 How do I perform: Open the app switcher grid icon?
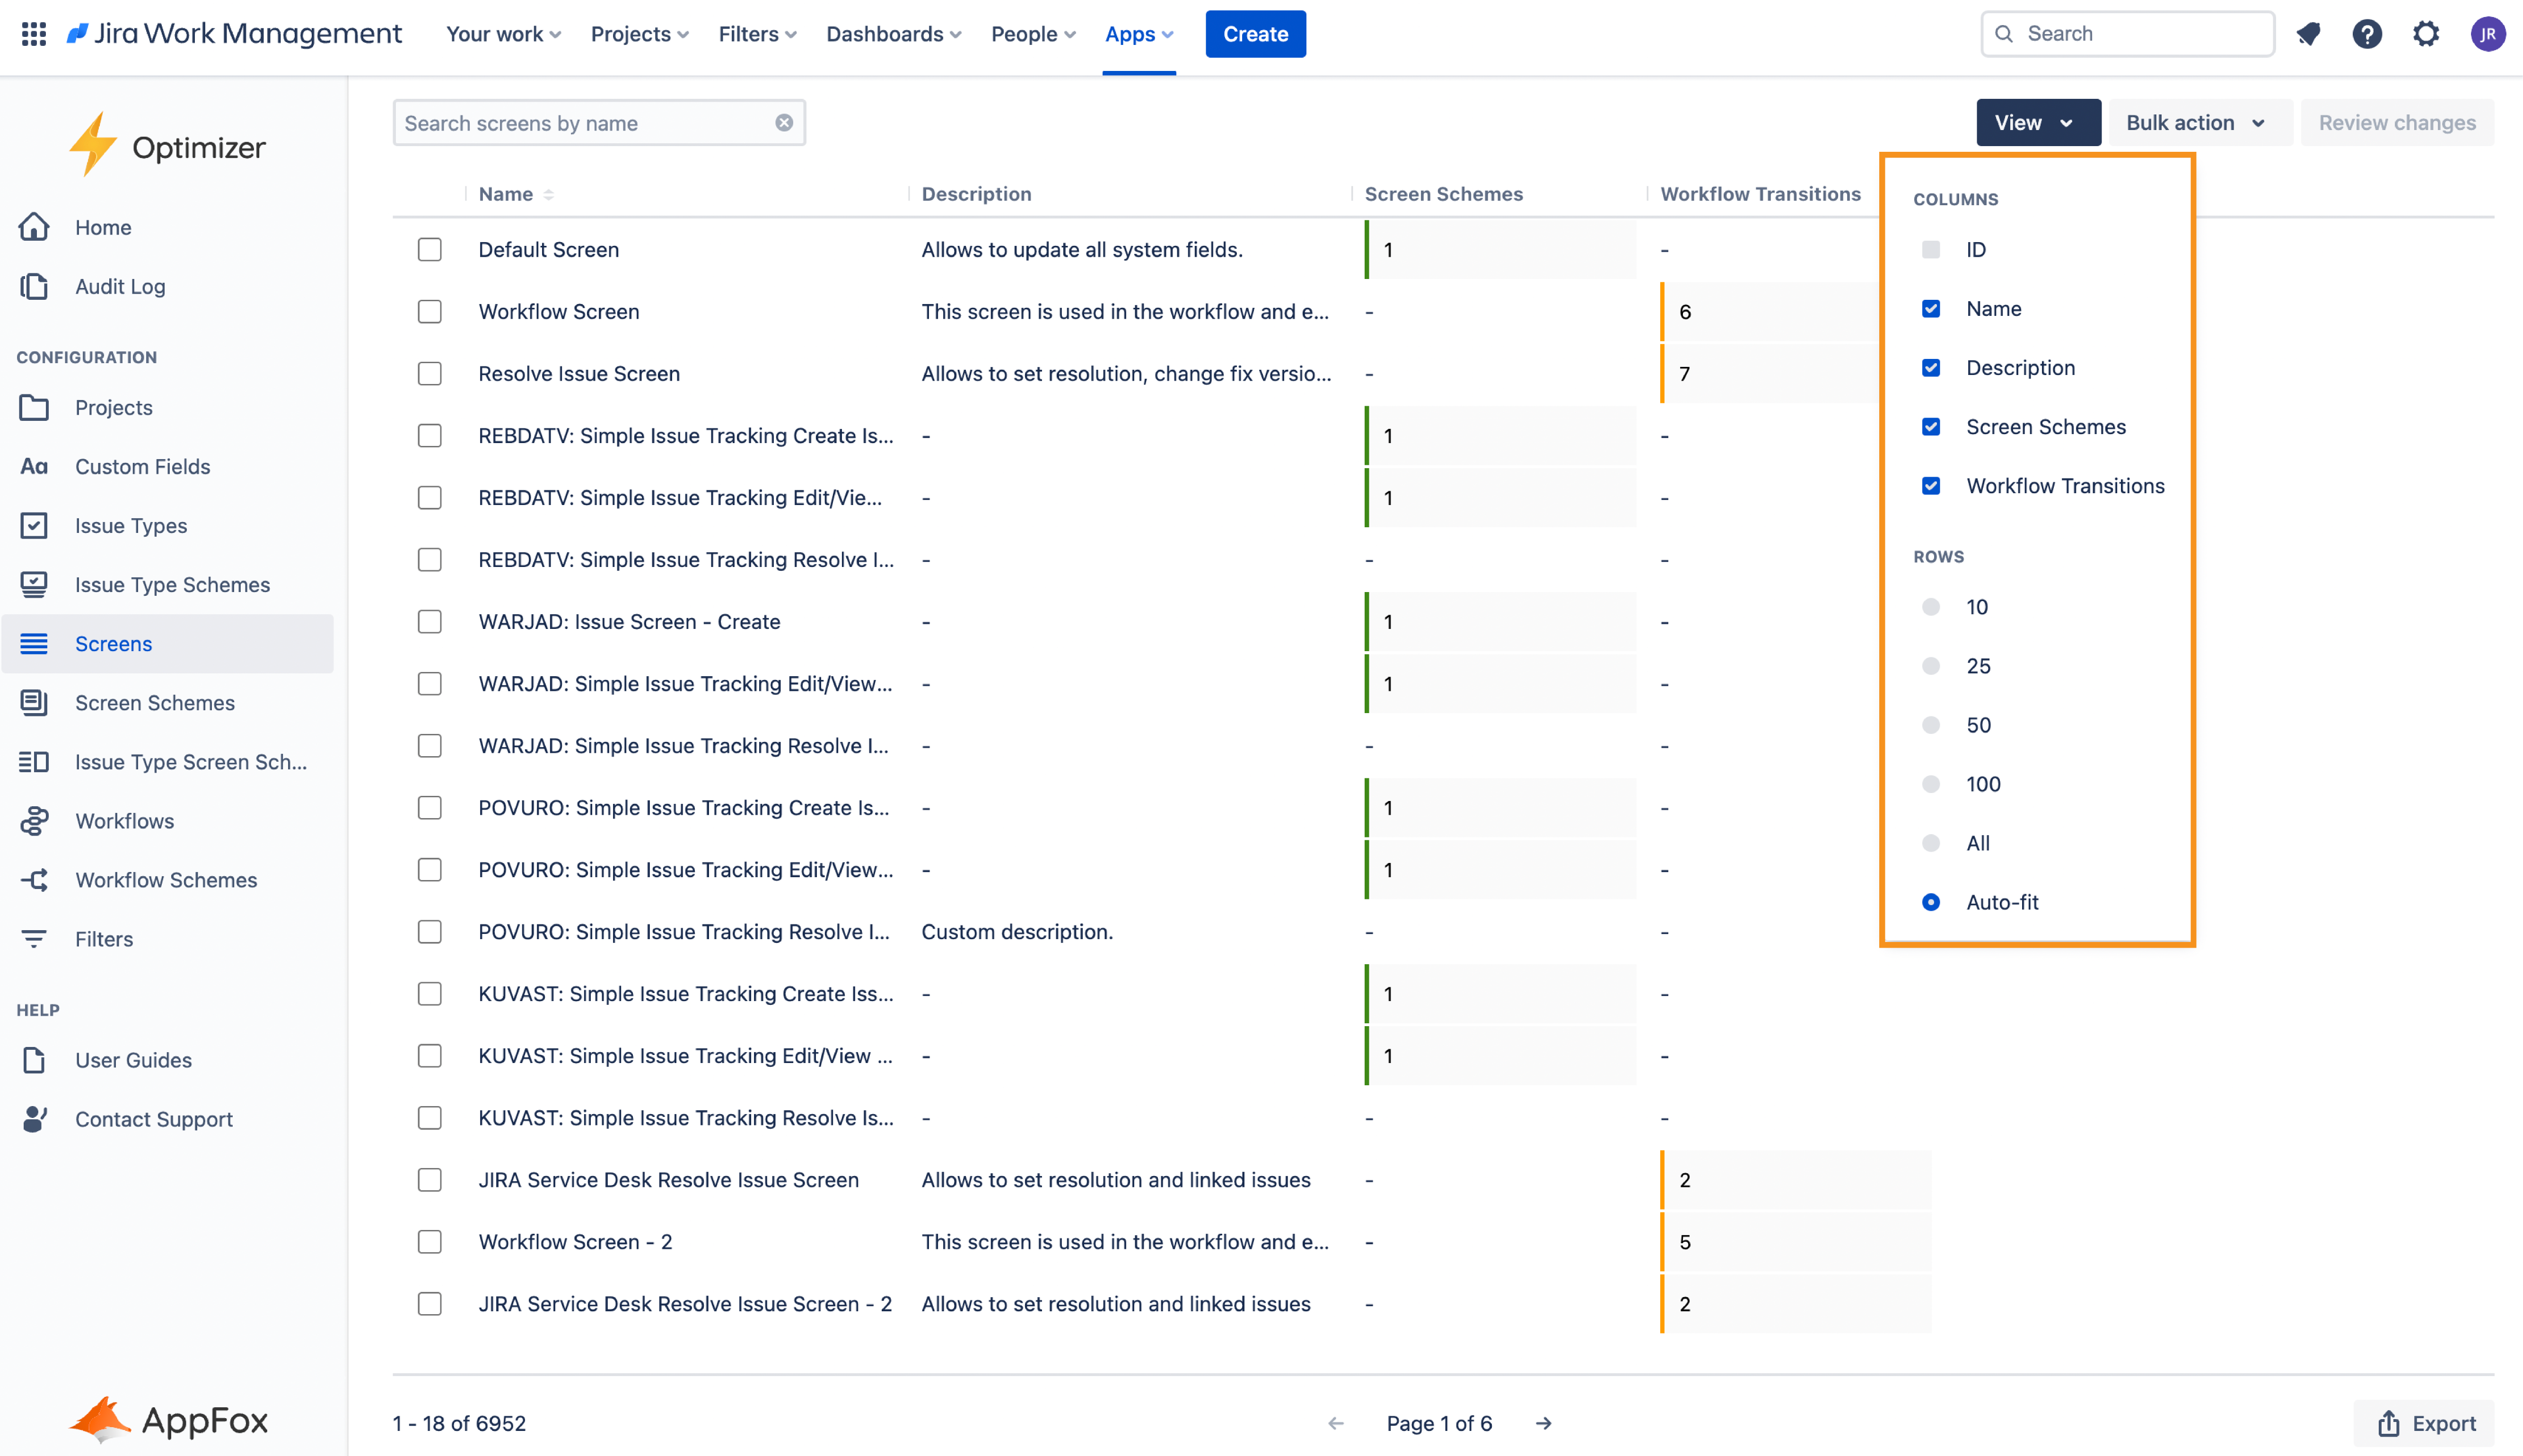[x=34, y=34]
